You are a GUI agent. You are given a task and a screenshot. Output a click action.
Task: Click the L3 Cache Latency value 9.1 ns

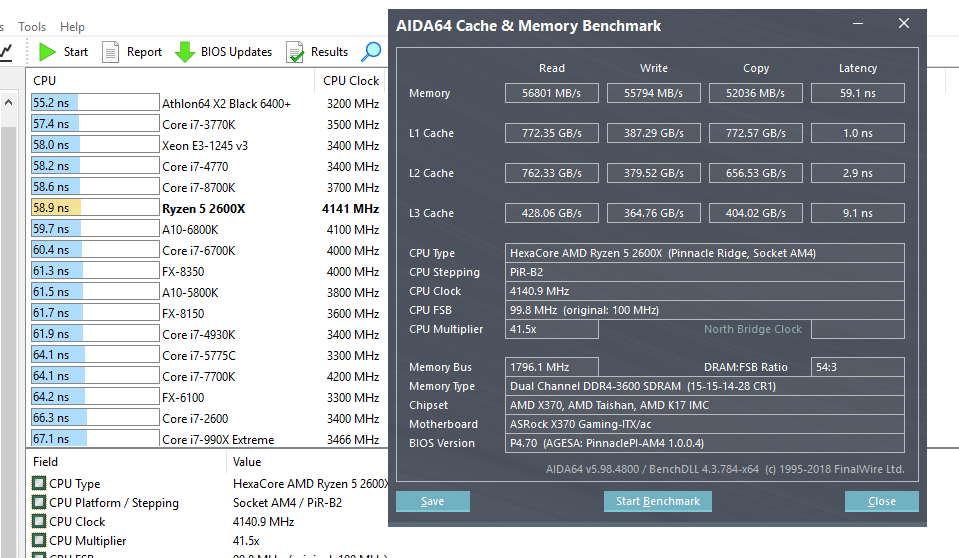pos(857,213)
